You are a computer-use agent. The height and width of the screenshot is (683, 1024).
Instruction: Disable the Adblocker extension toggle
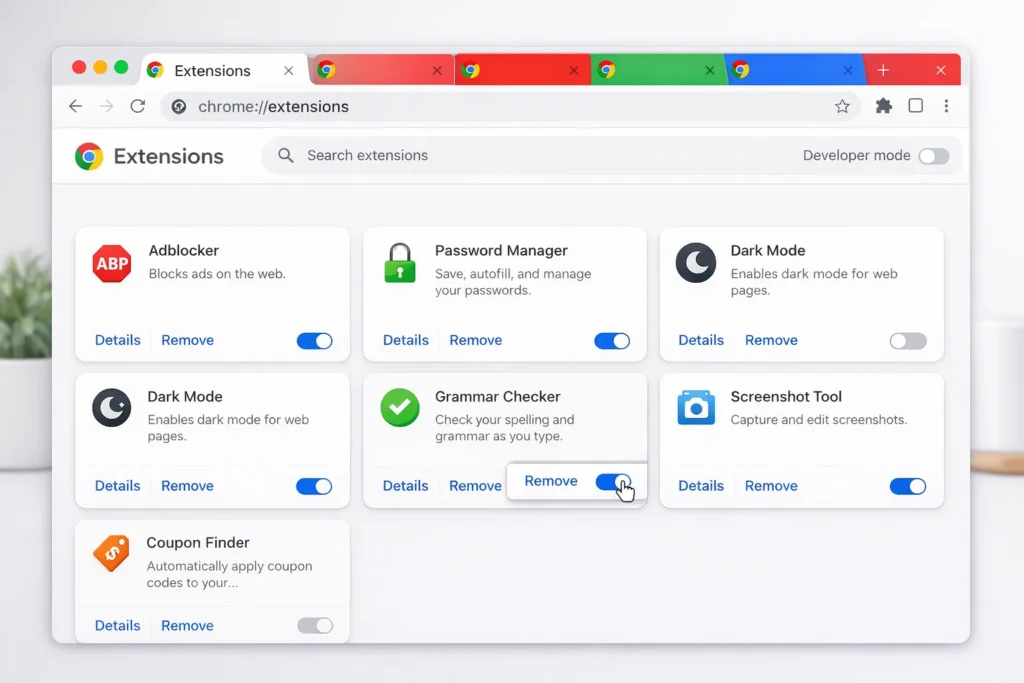(314, 341)
